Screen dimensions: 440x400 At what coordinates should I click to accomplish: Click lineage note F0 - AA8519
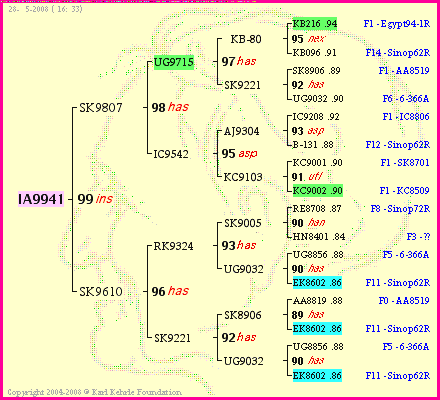click(x=404, y=301)
